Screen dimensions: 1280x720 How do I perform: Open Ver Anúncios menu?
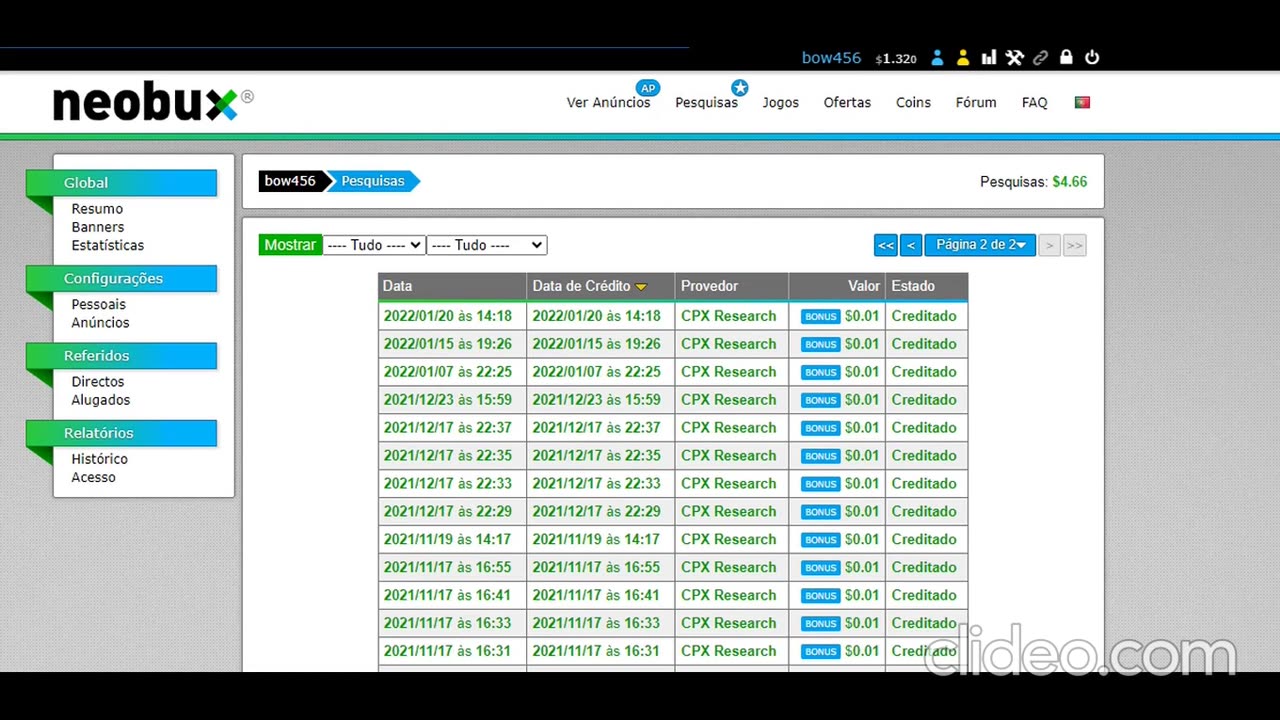click(608, 102)
